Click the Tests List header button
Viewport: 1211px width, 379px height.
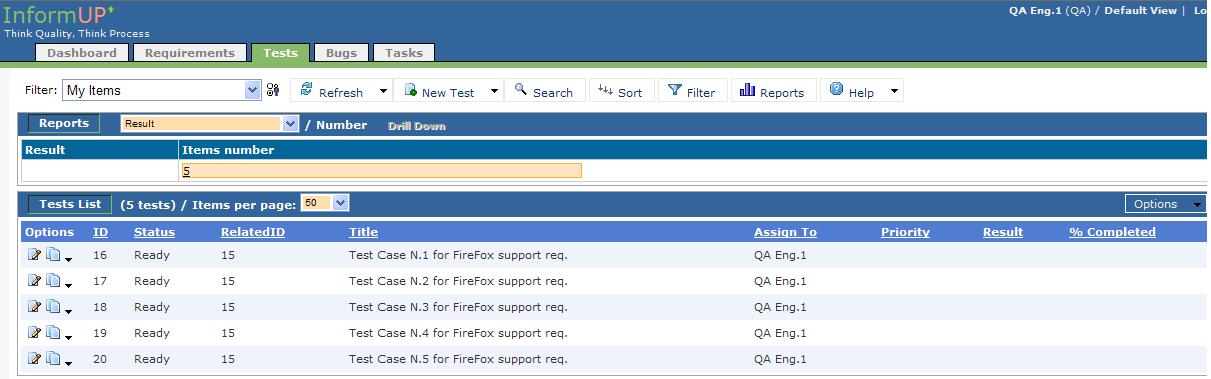[x=70, y=204]
